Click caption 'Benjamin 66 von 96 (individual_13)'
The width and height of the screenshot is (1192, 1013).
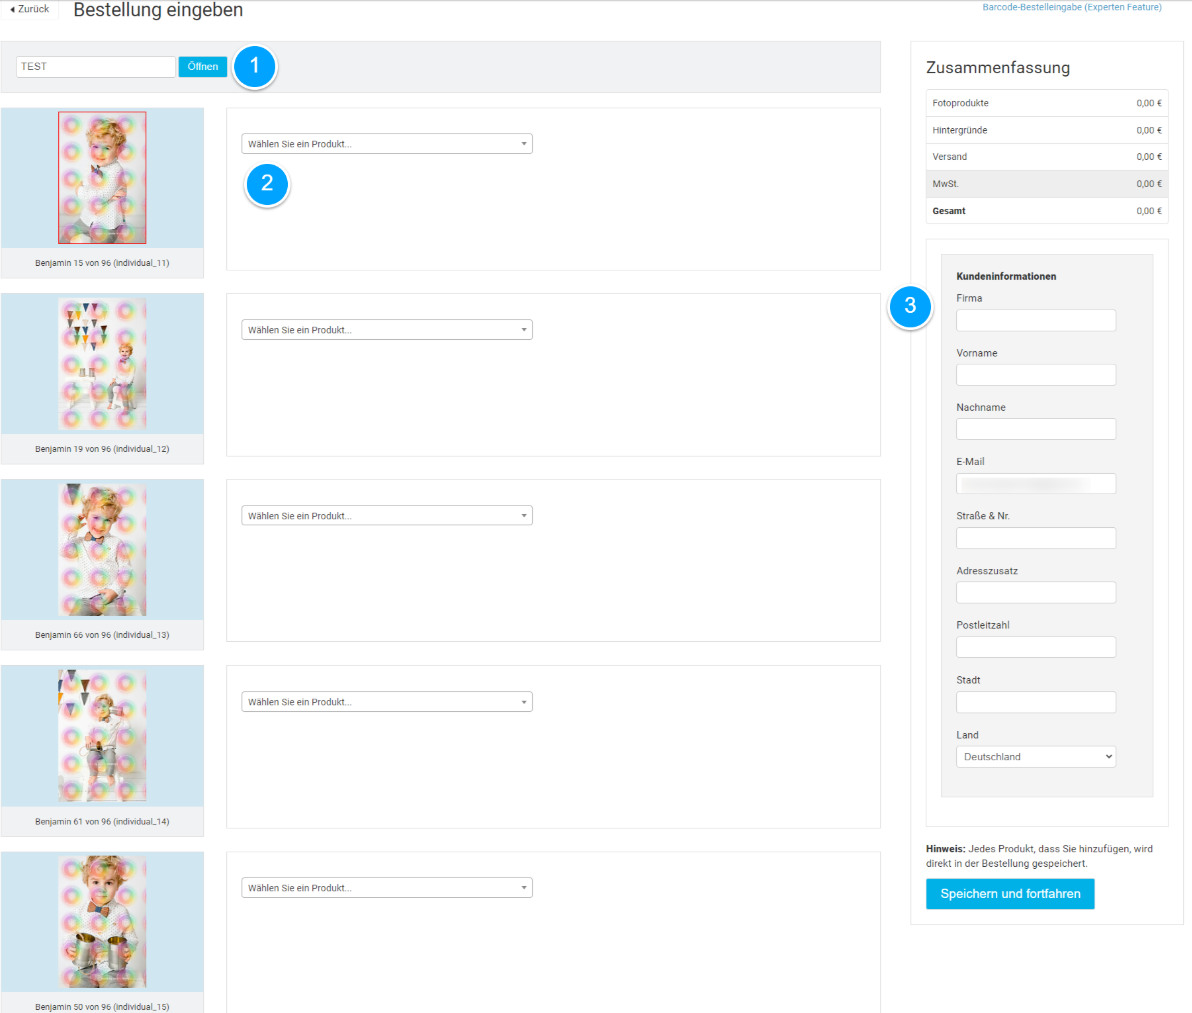coord(102,635)
